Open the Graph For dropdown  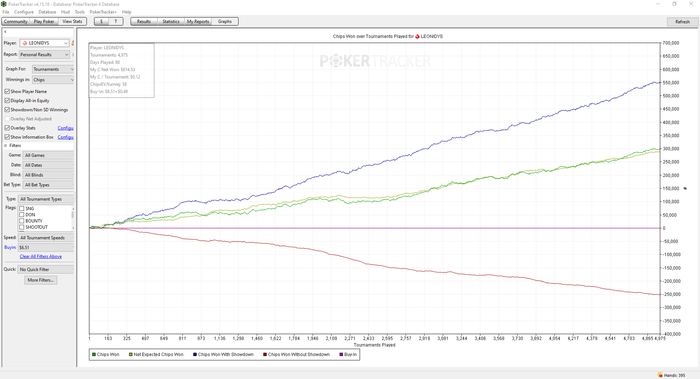(53, 69)
